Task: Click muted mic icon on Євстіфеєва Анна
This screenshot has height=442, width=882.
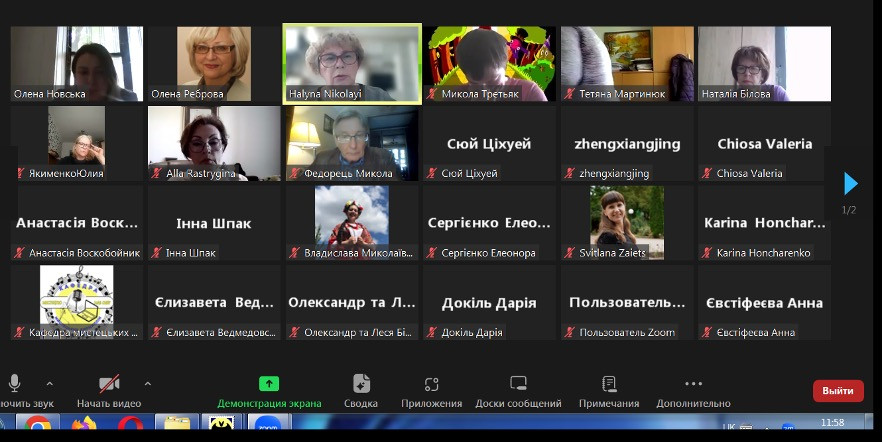Action: (x=707, y=332)
